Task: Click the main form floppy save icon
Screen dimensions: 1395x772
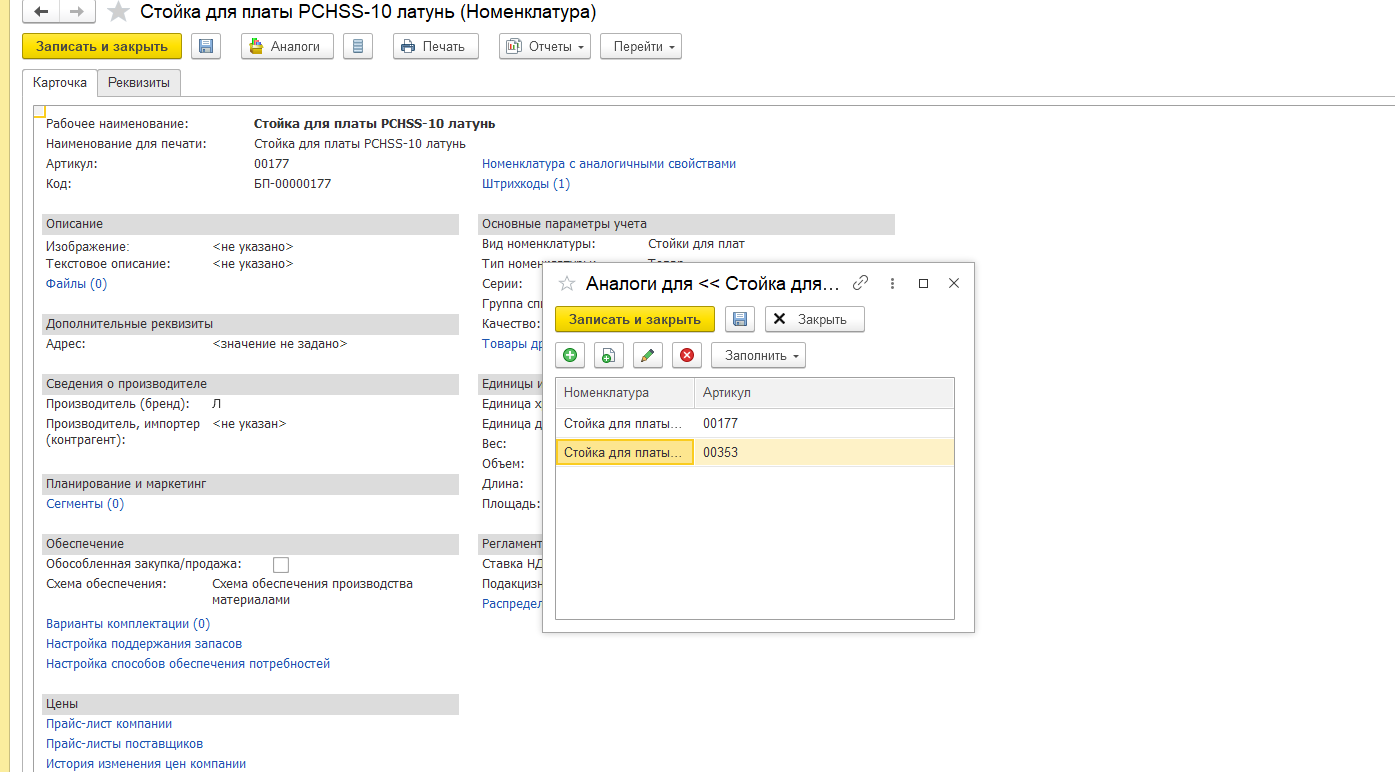Action: 206,46
